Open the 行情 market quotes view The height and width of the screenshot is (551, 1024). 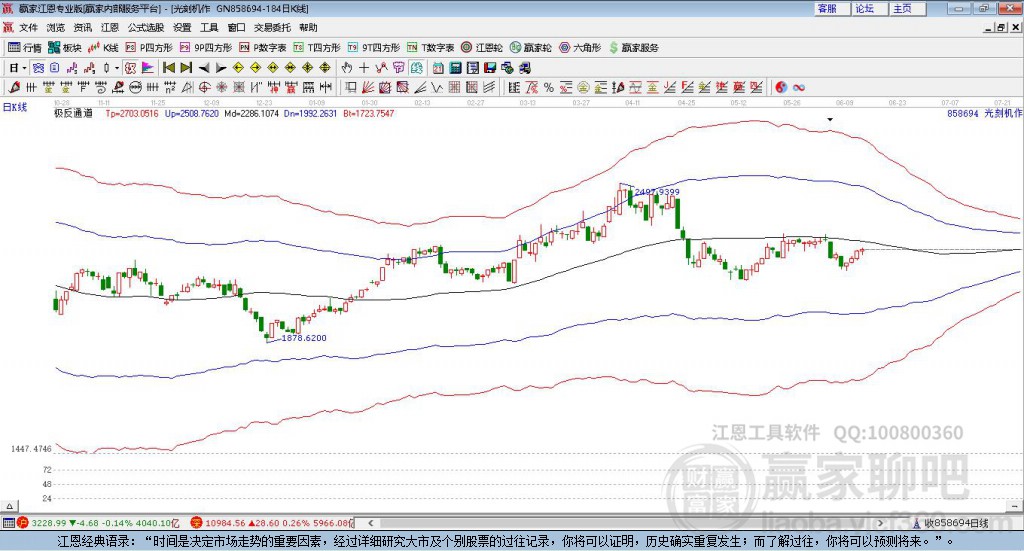[24, 48]
